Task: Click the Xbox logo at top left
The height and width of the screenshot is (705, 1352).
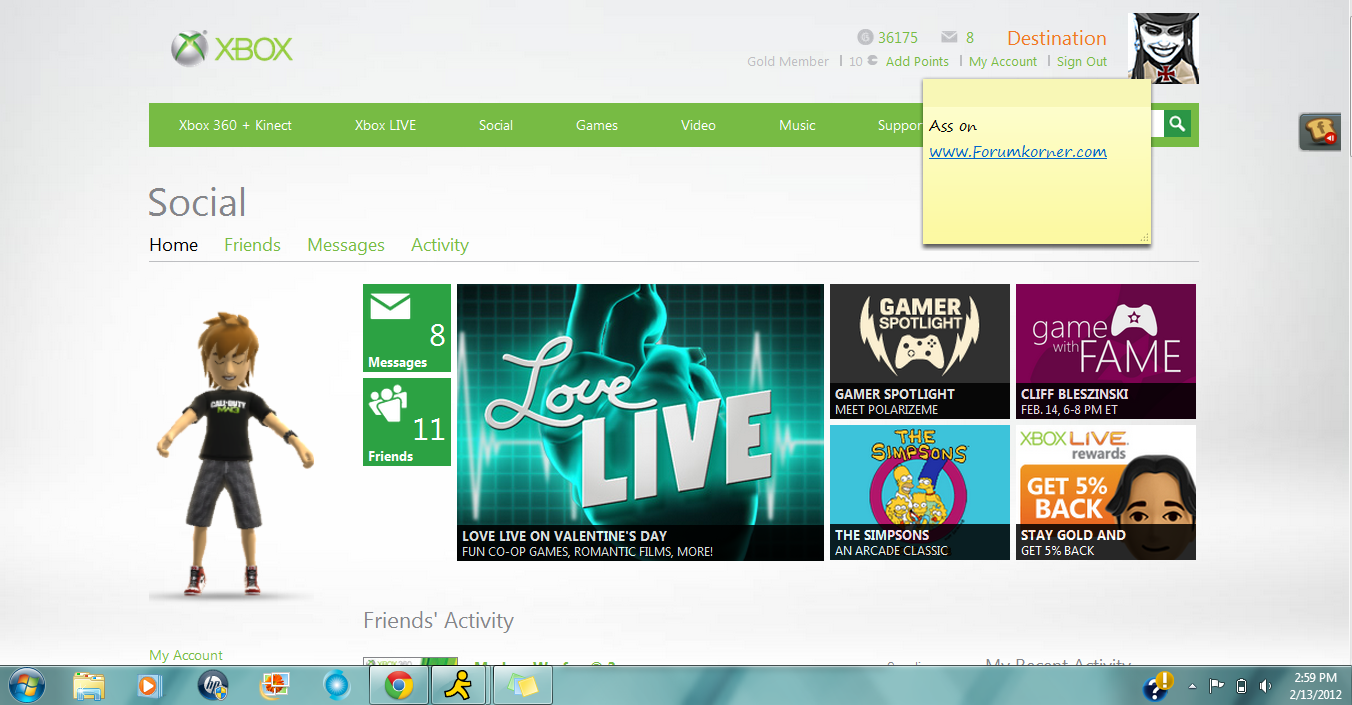Action: click(231, 48)
